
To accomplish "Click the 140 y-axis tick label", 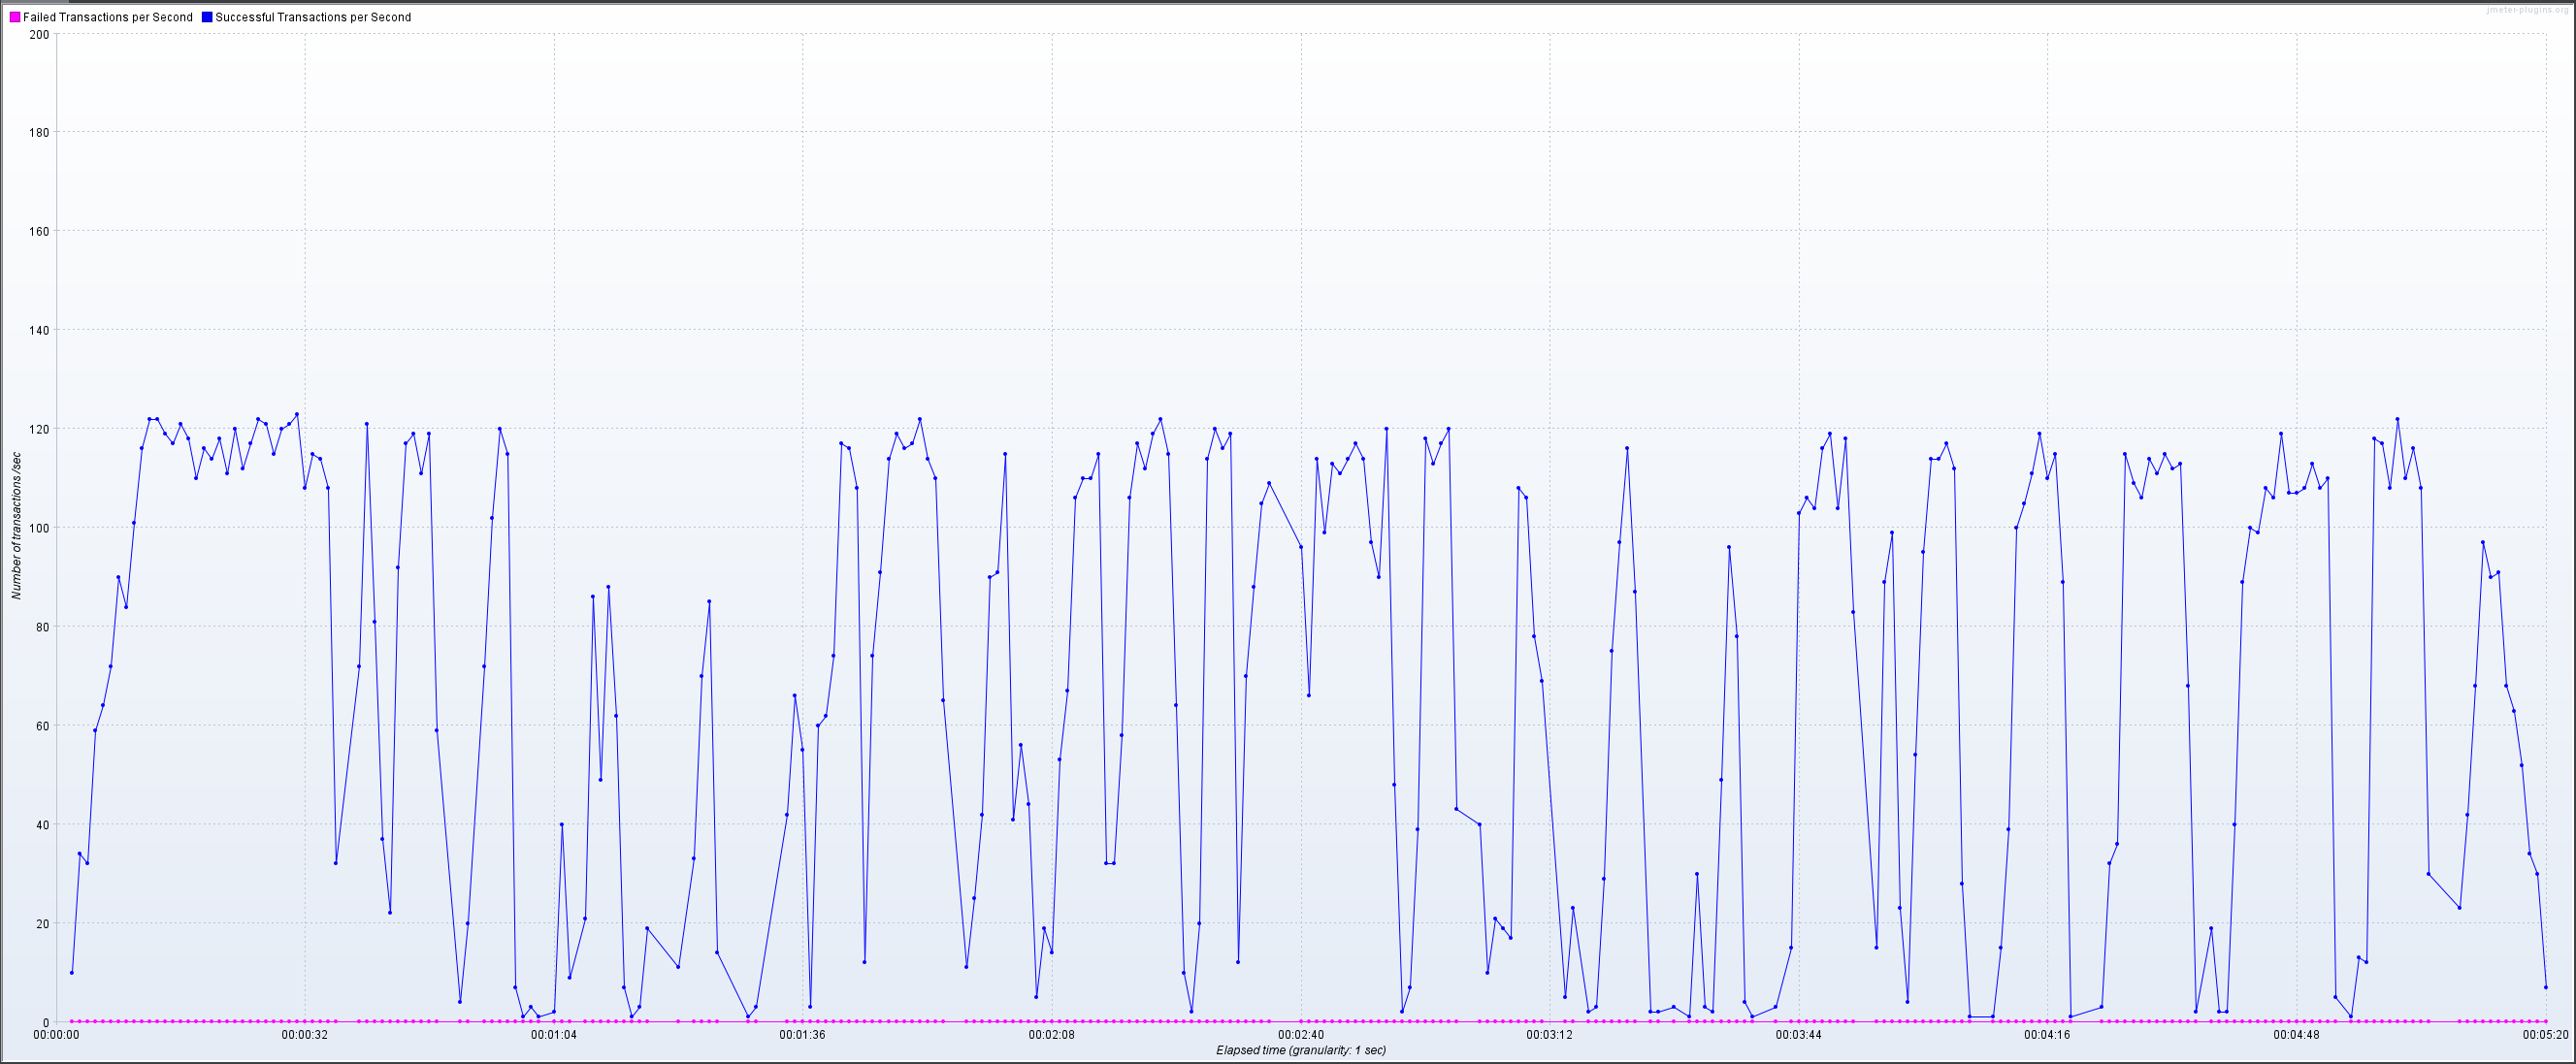I will [39, 330].
